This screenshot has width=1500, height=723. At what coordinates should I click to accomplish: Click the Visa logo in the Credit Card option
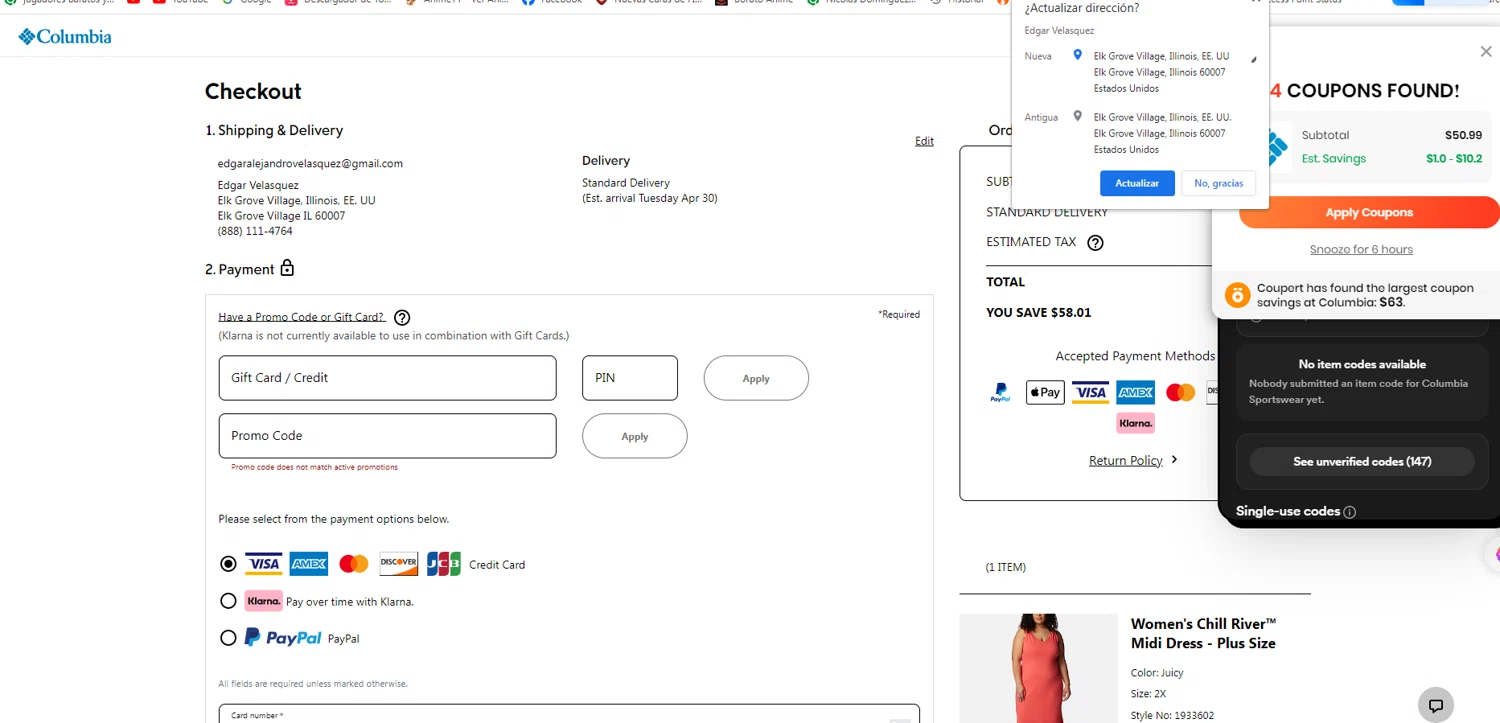pyautogui.click(x=263, y=564)
